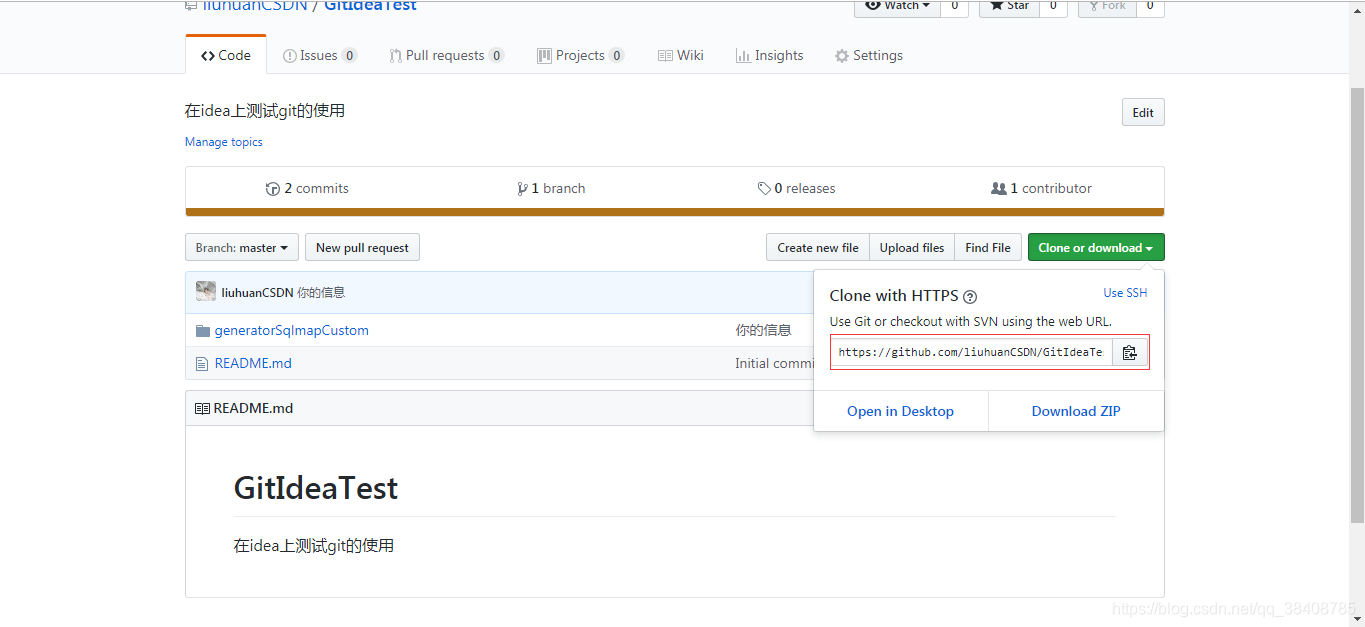Copy clone URL with clipboard icon
1365x627 pixels.
(1129, 352)
